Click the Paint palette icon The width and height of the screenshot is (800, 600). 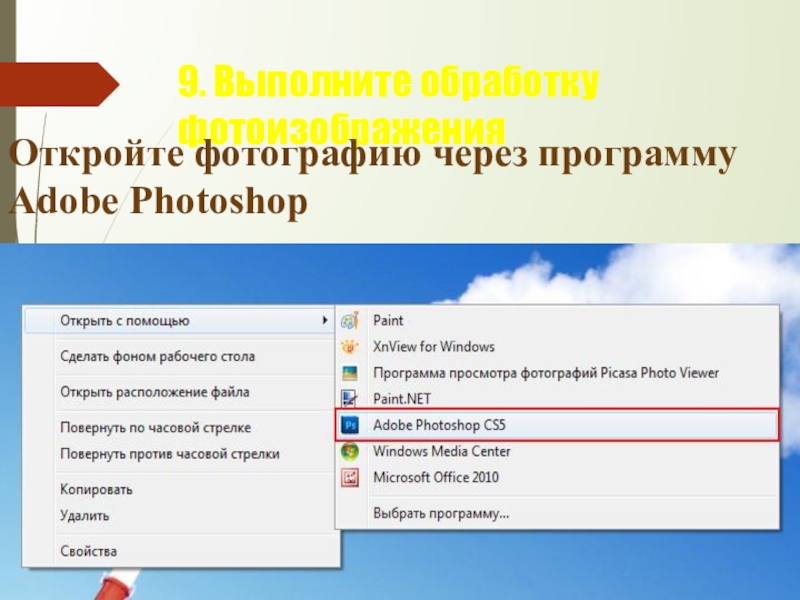350,320
